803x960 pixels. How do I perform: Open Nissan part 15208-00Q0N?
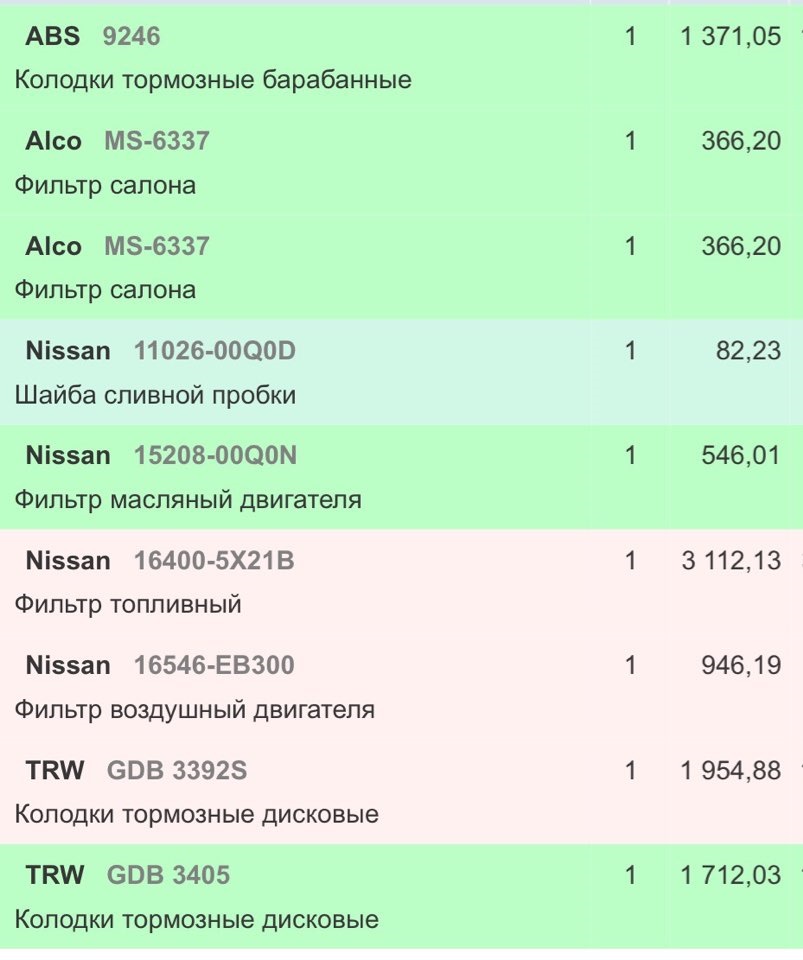click(215, 456)
